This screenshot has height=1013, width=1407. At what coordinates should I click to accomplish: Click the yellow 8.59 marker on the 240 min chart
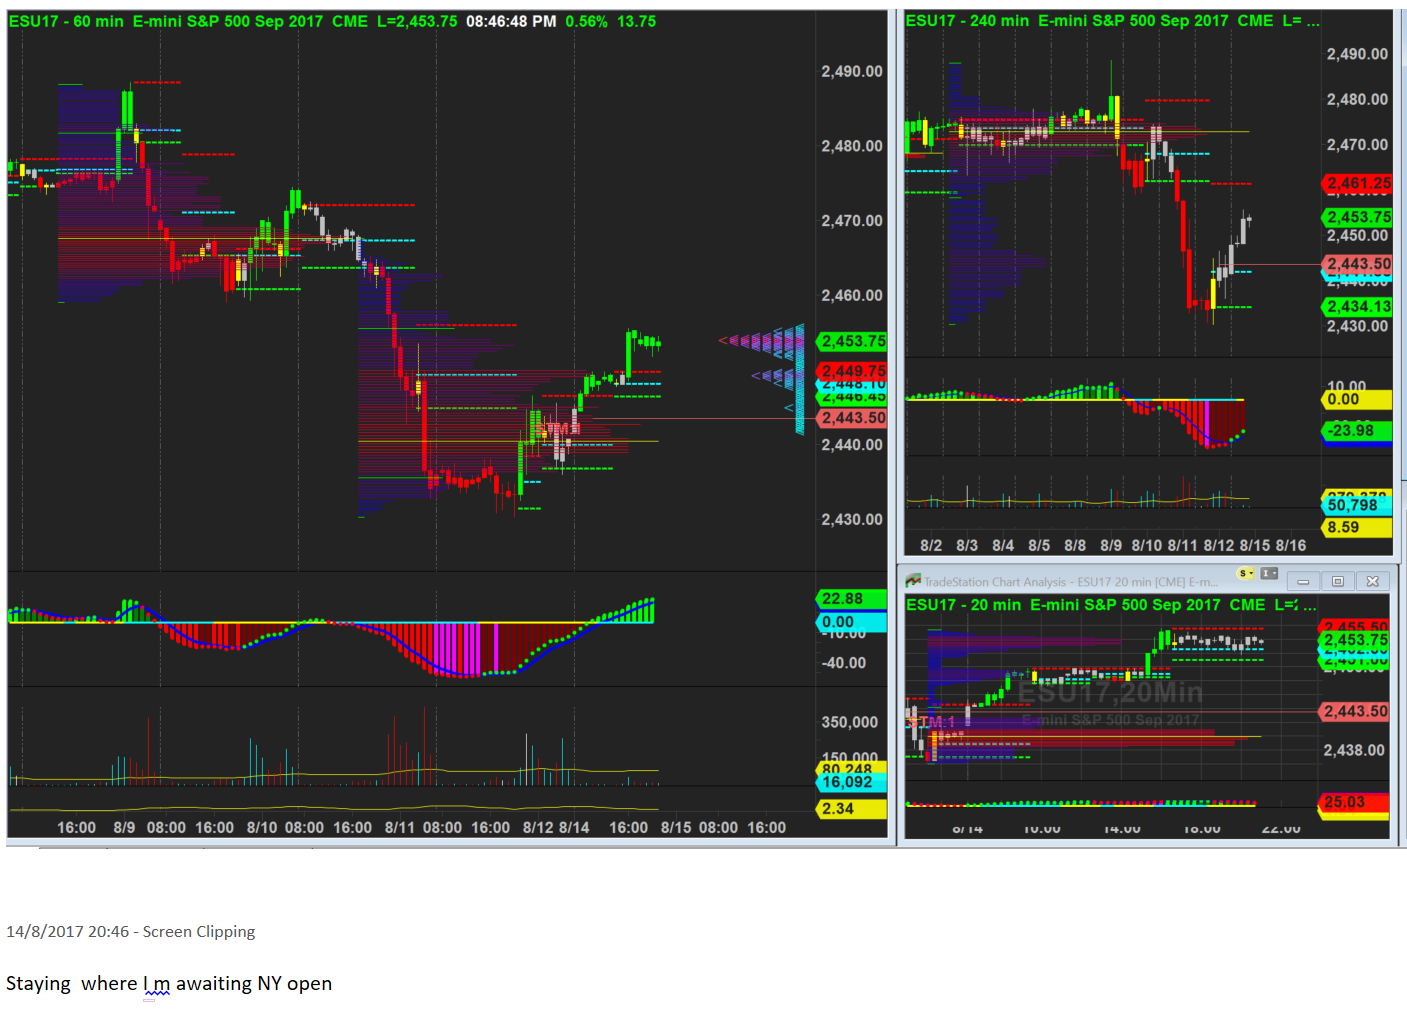pyautogui.click(x=1358, y=528)
